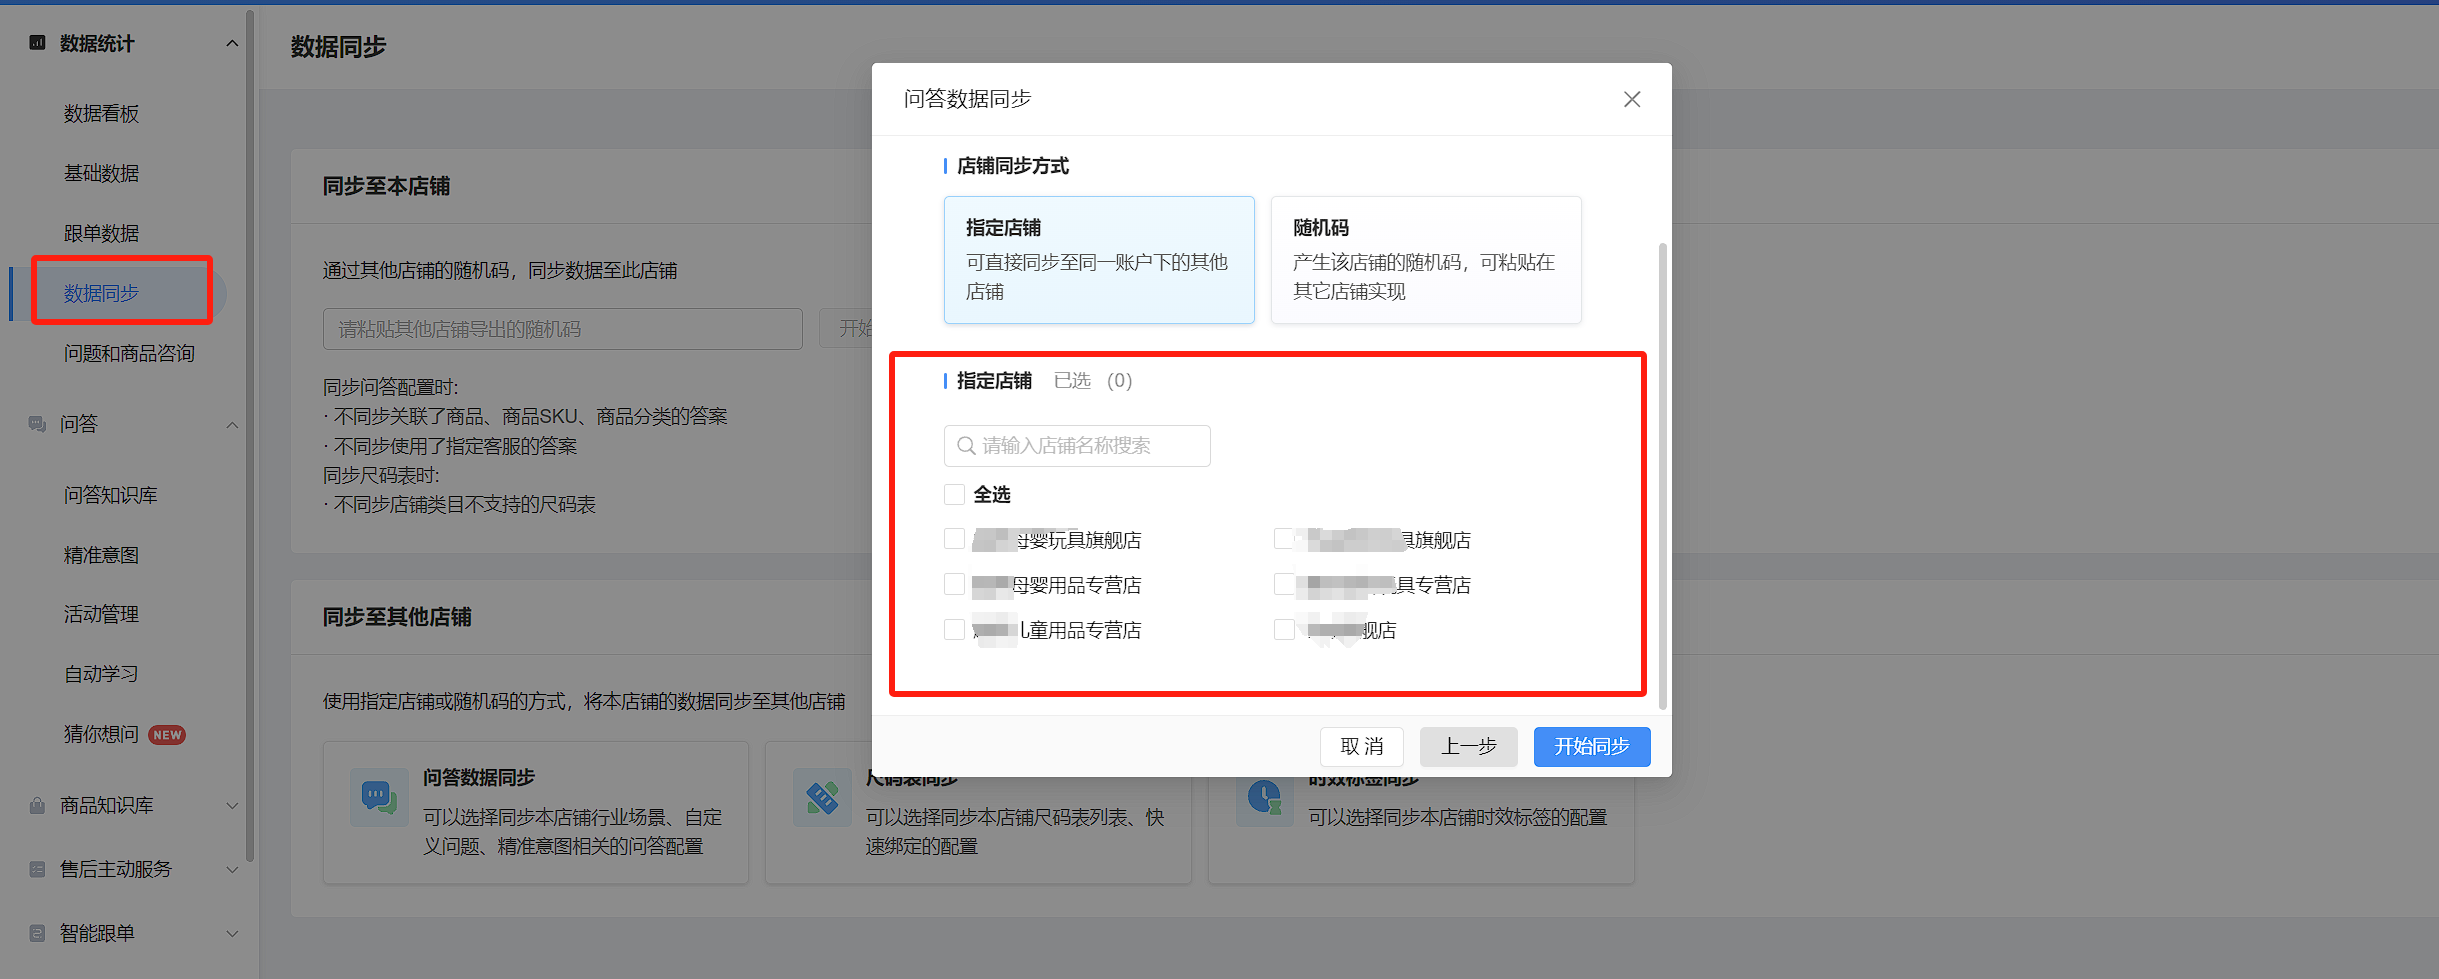Screen dimensions: 2439x979
Task: Expand the 商品知识库 menu chevron
Action: click(x=232, y=805)
